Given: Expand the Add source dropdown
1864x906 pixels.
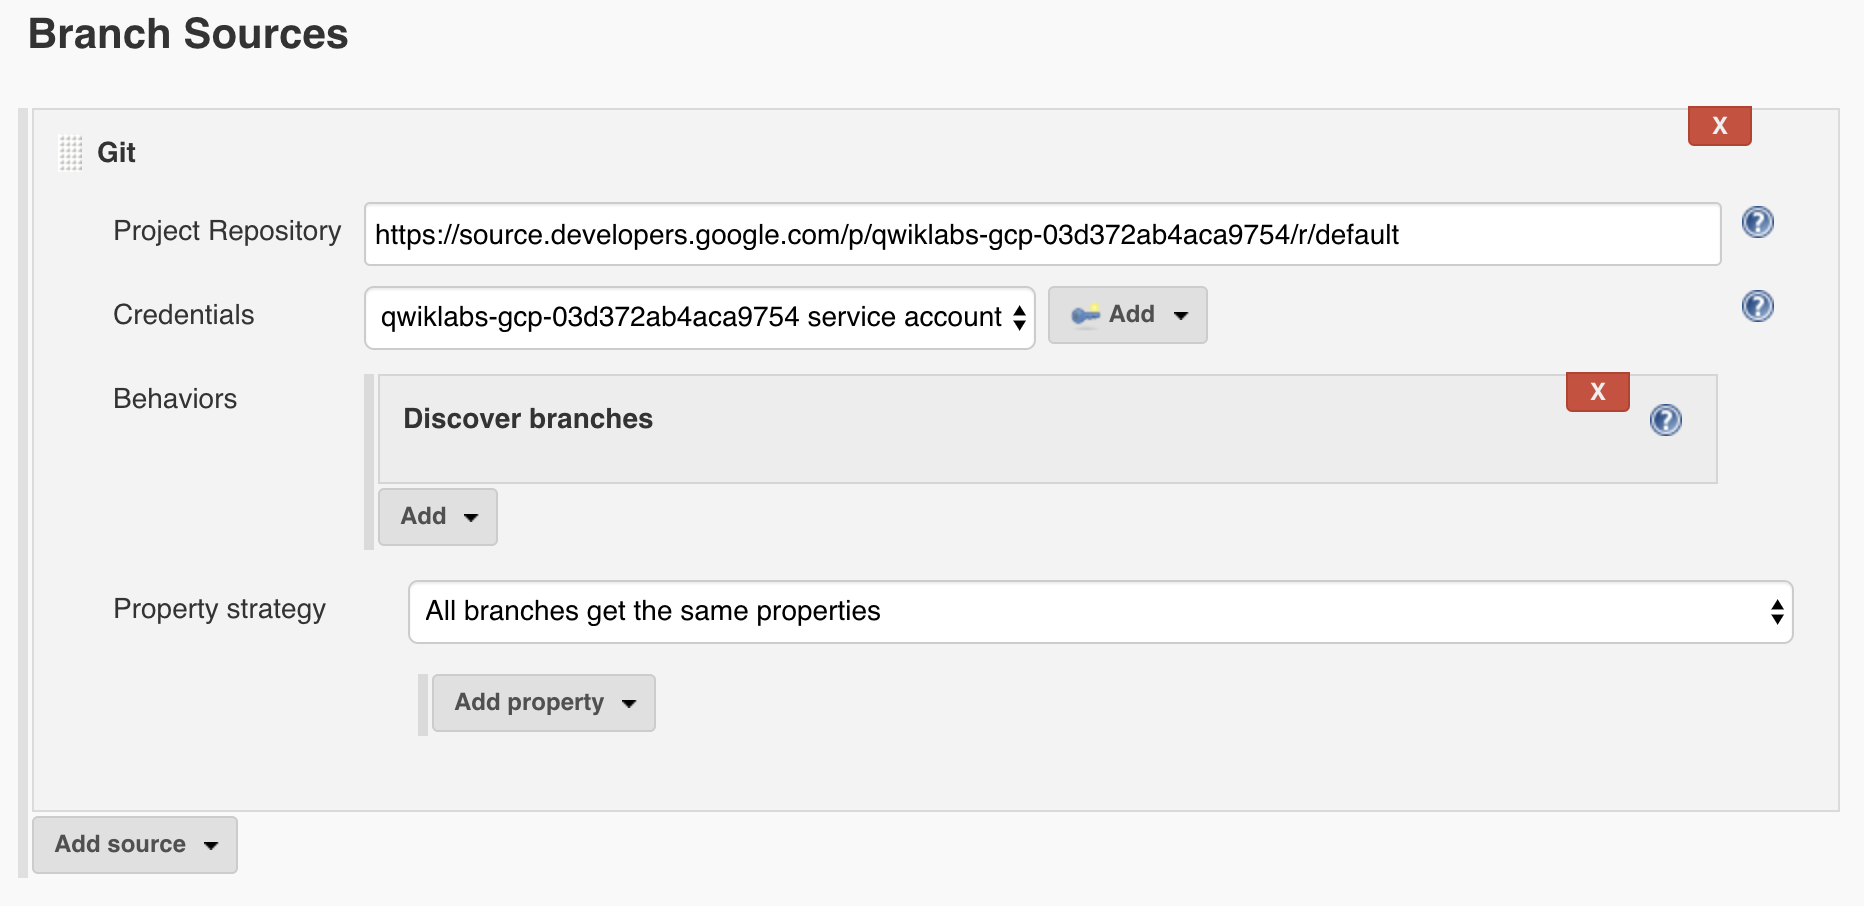Looking at the screenshot, I should [134, 844].
